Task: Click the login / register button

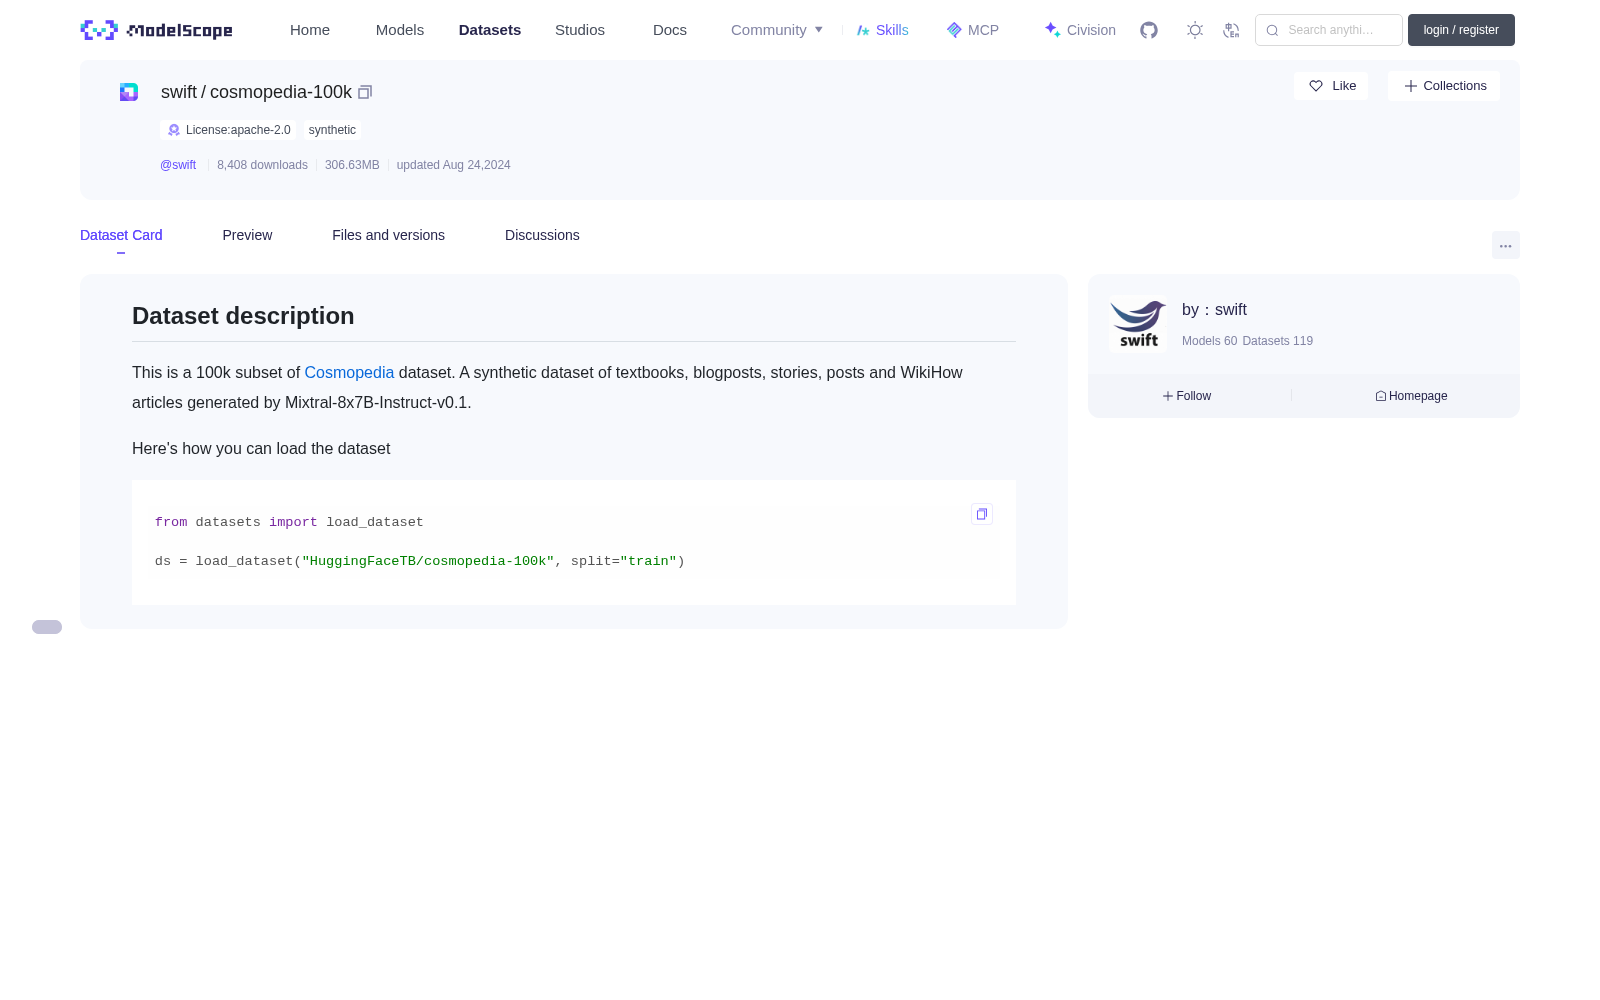Action: (1461, 30)
